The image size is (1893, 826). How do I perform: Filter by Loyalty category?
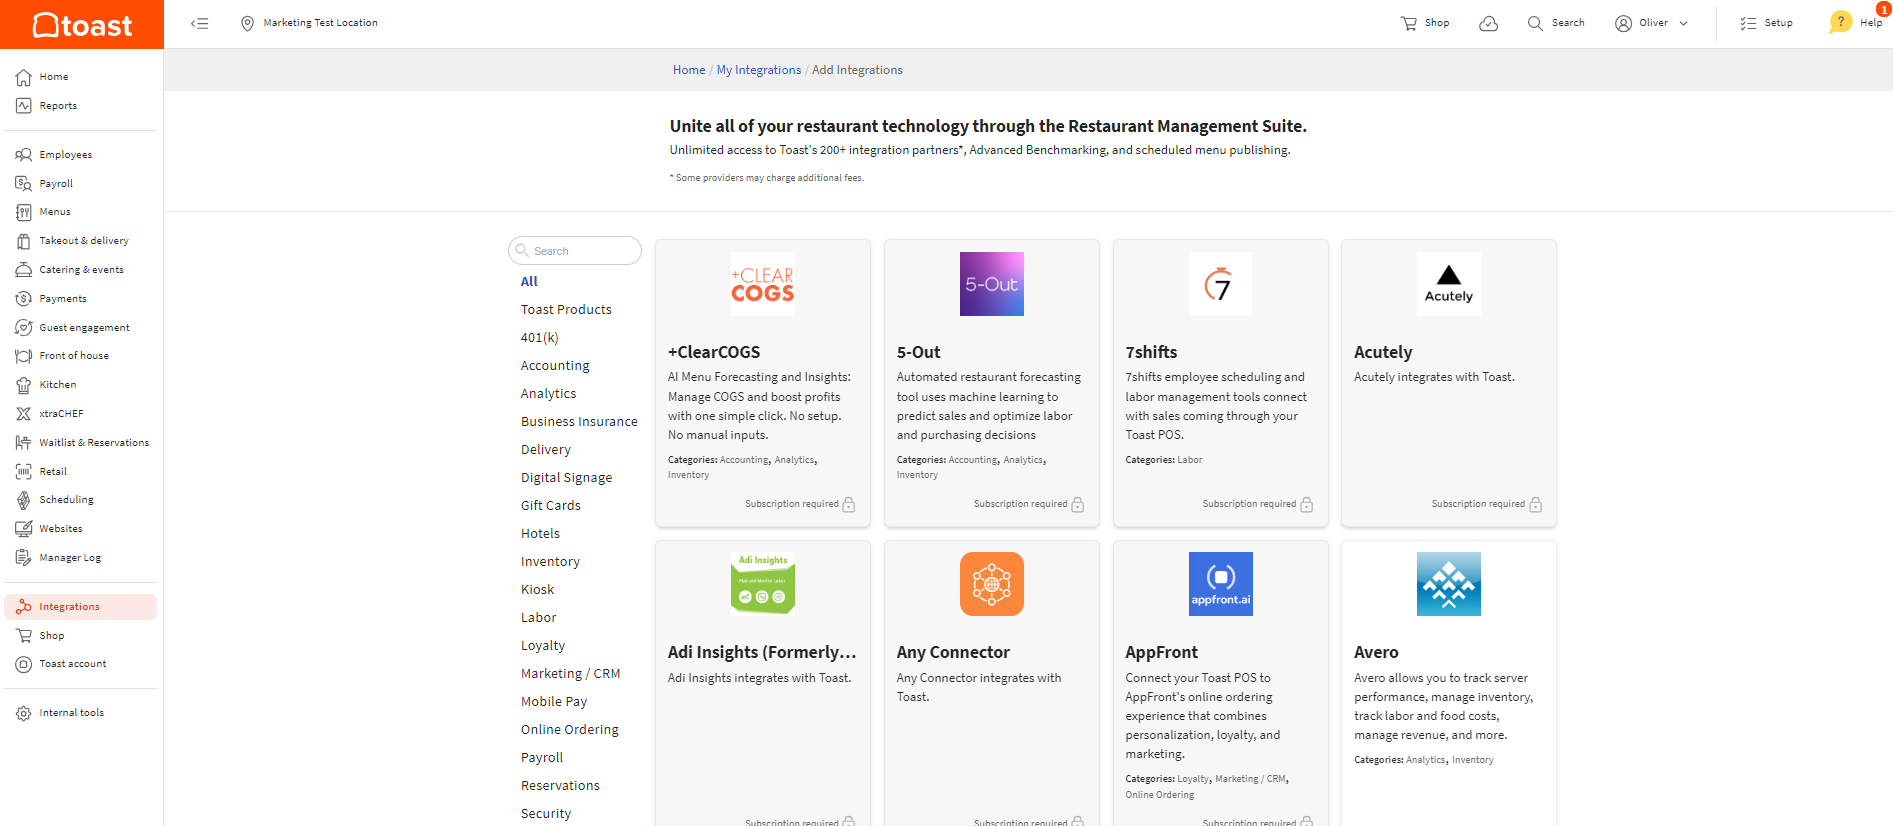click(x=543, y=646)
